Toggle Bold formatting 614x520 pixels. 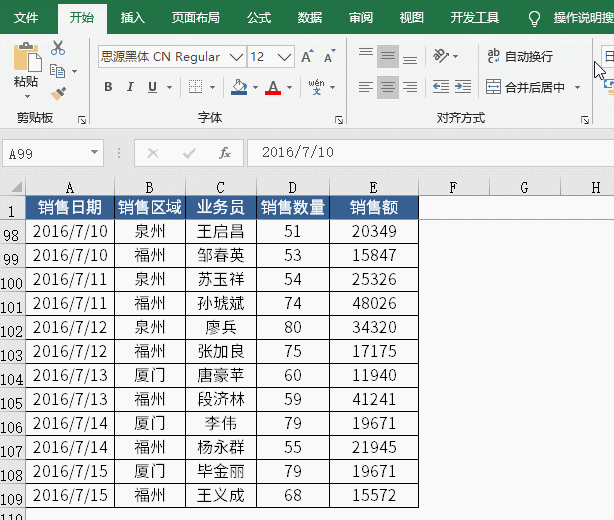pyautogui.click(x=108, y=87)
